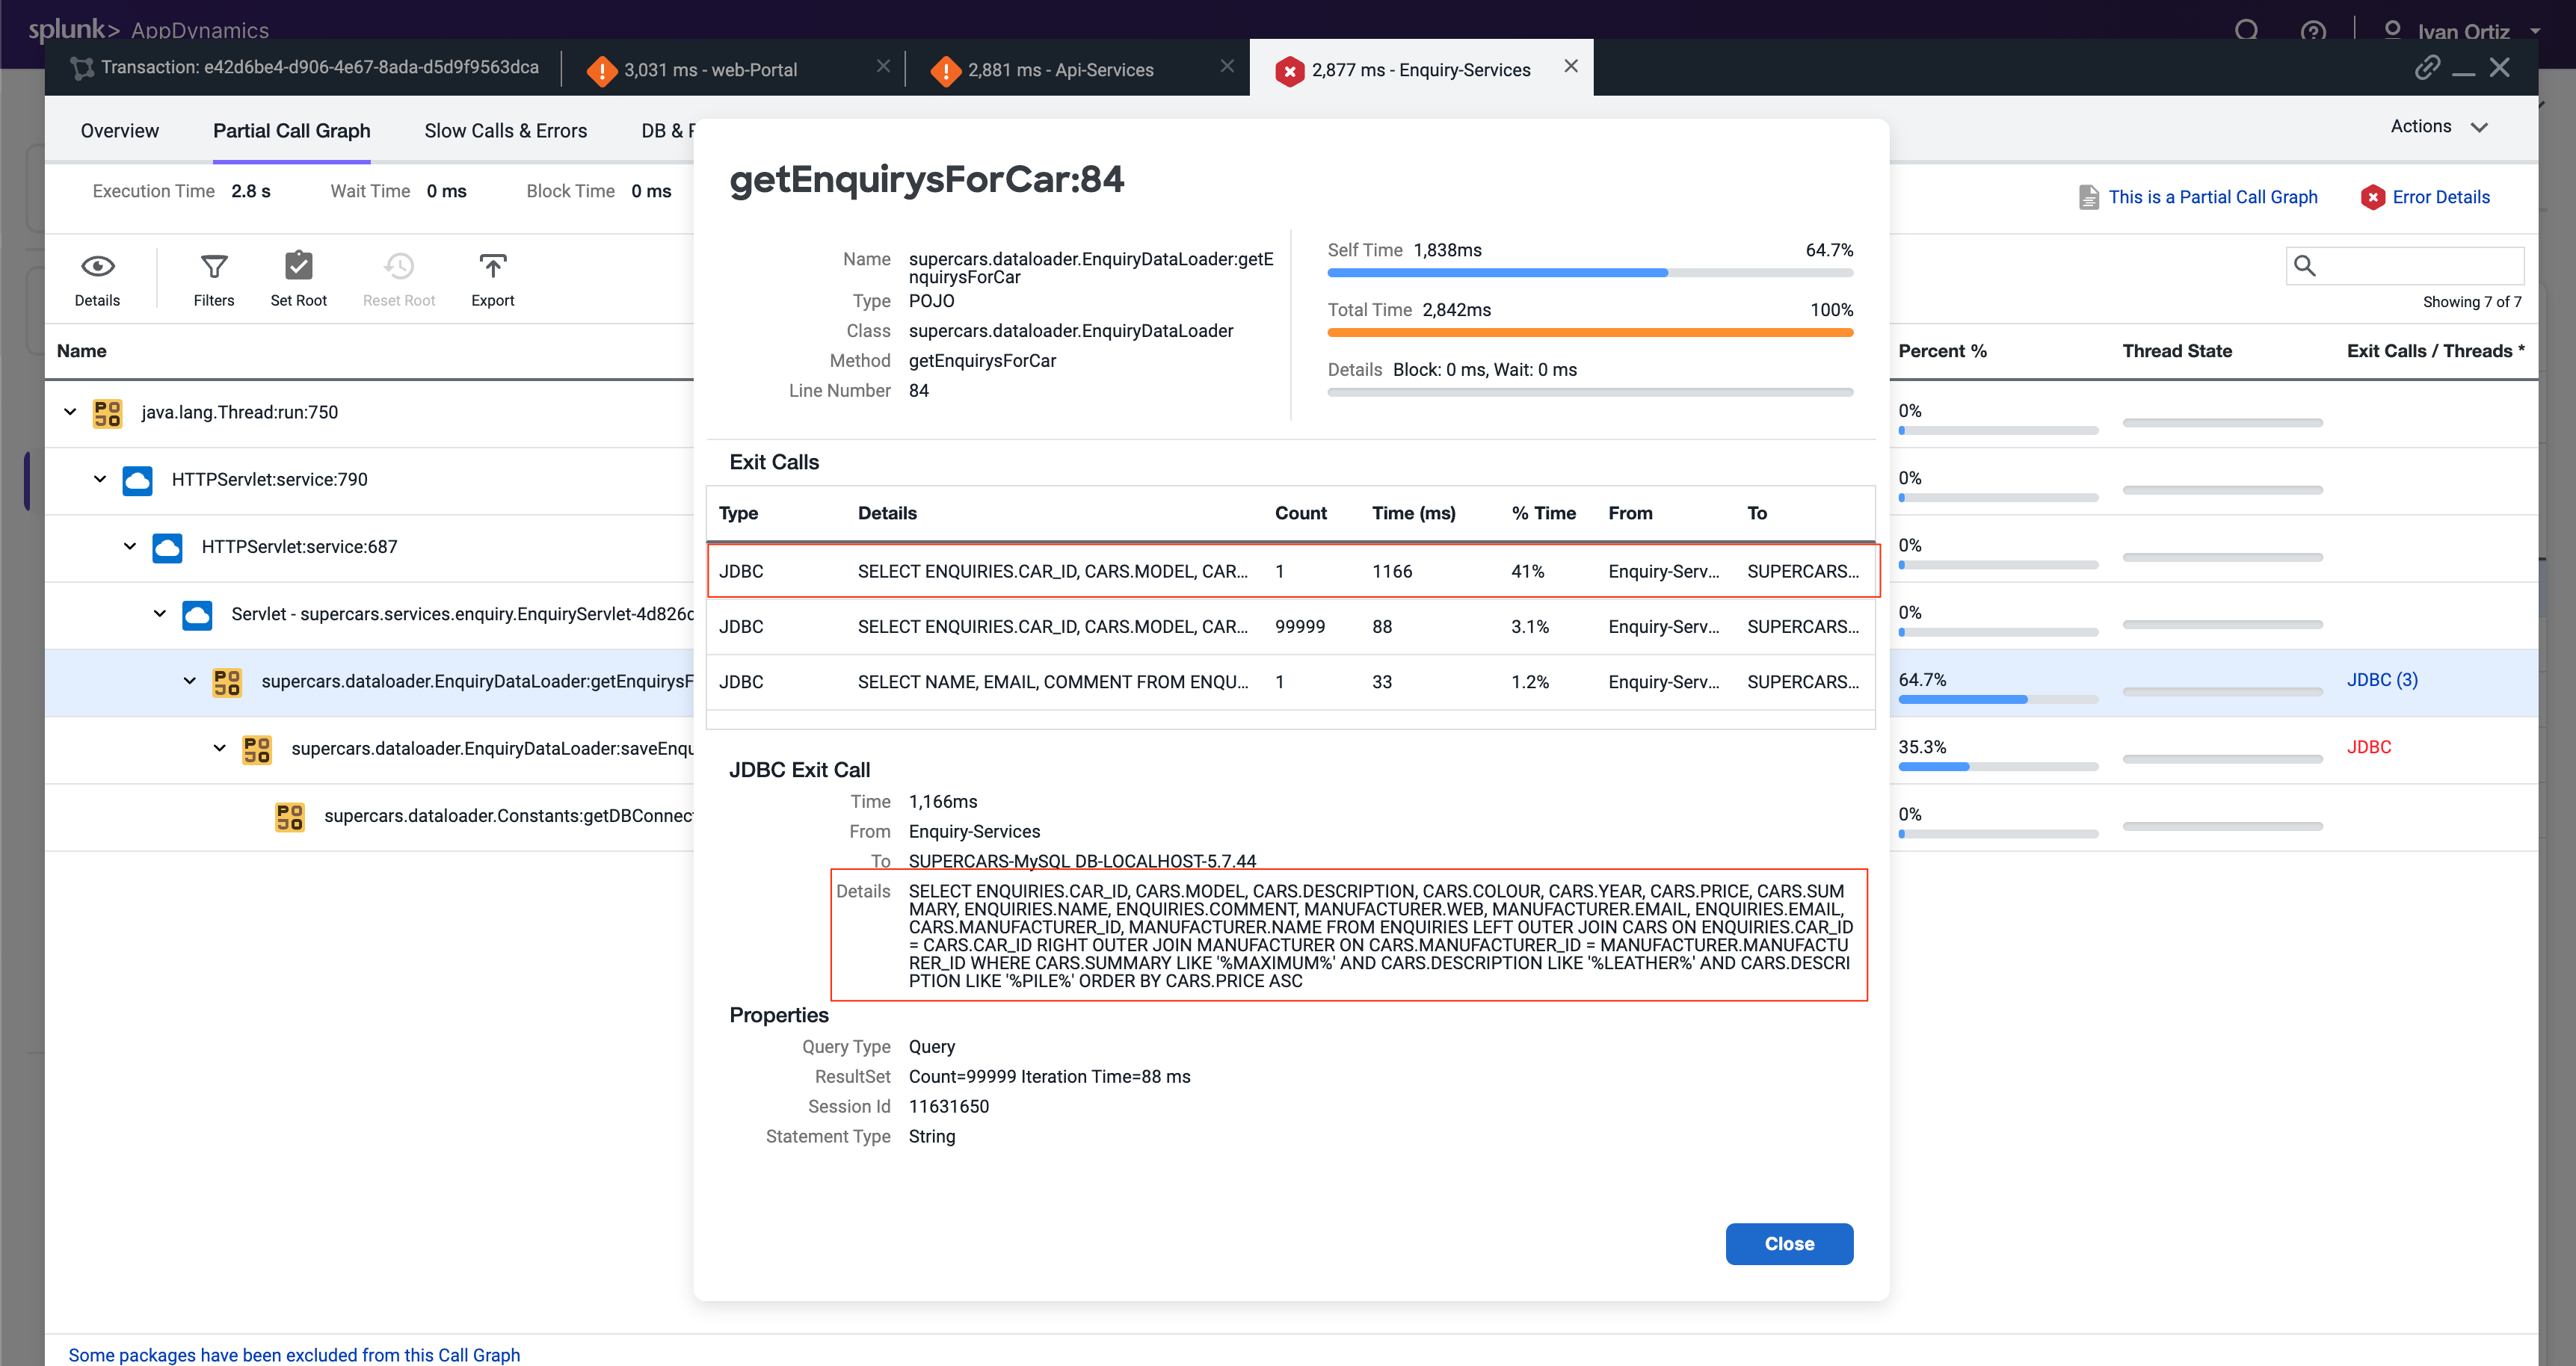Collapse the HTTPServlet:service:790 tree node
Screen dimensions: 2576x1366
pos(100,479)
